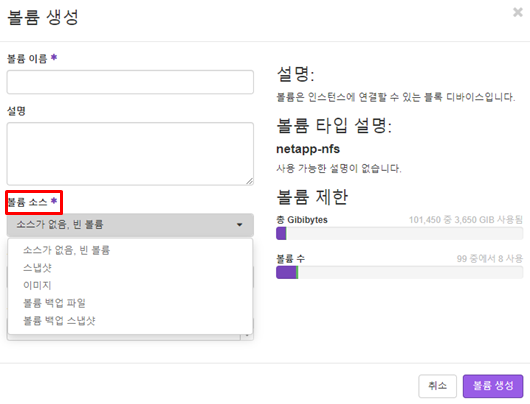
Task: Click the 볼륨 수 usage bar
Action: (400, 272)
